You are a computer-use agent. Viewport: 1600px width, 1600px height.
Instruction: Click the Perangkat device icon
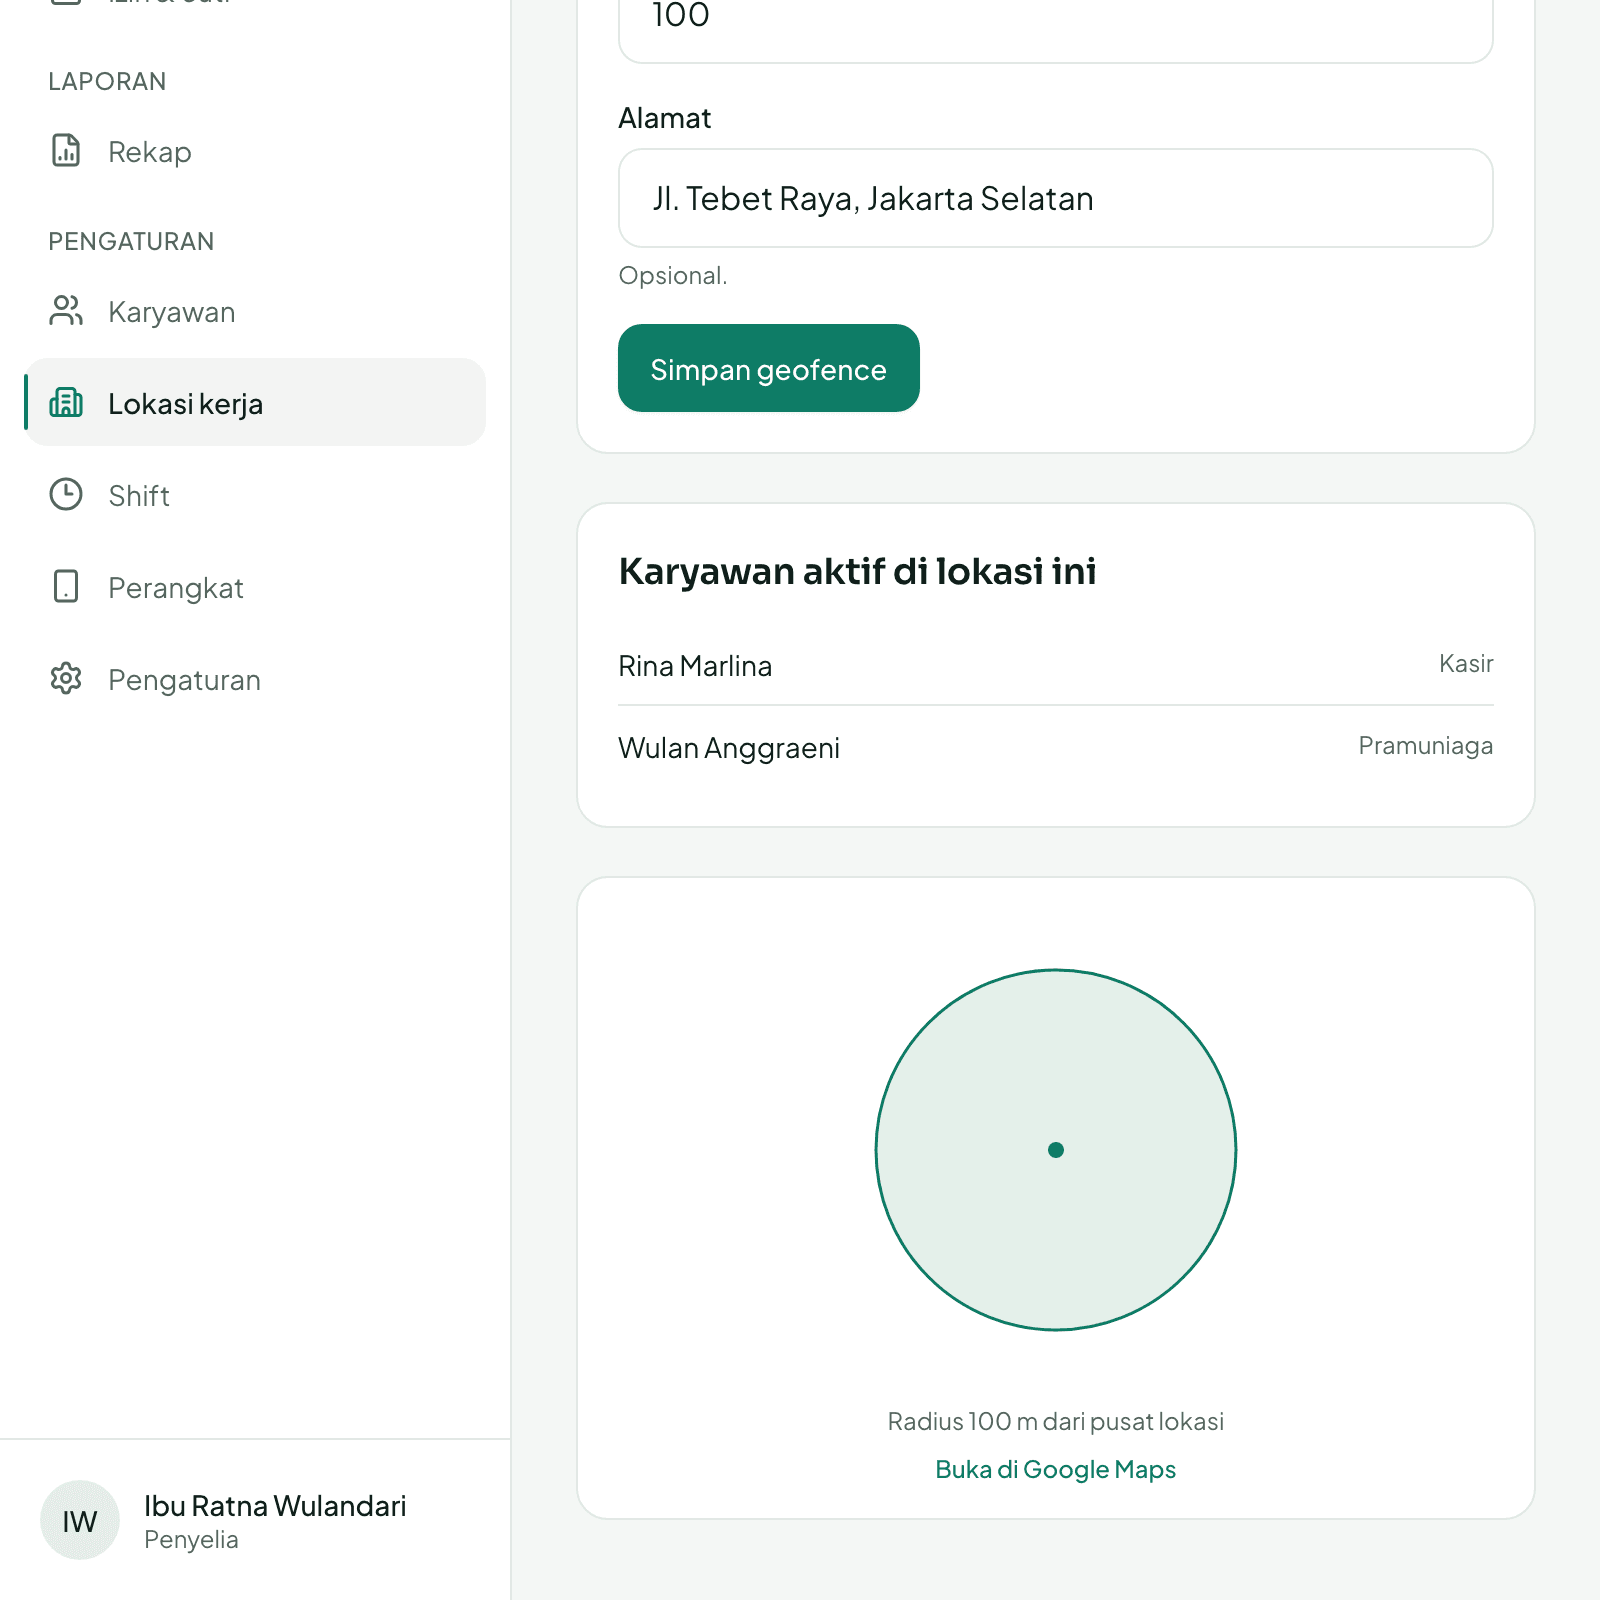pyautogui.click(x=66, y=586)
